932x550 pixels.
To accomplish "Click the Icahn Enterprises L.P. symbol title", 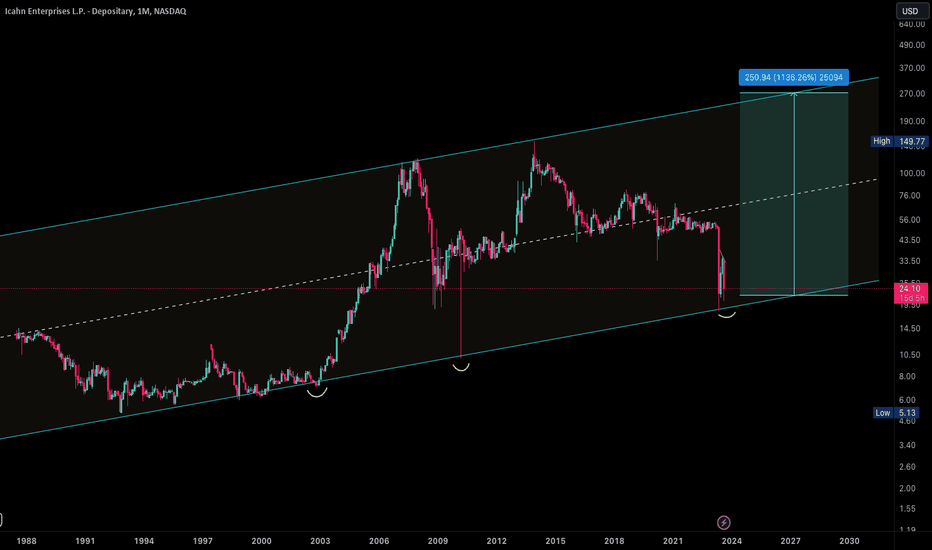I will (x=96, y=11).
